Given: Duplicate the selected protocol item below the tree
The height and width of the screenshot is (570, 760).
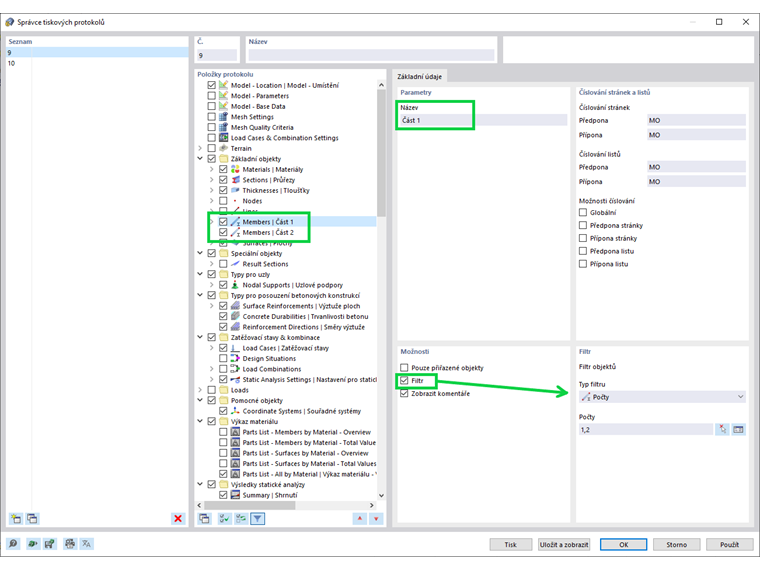Looking at the screenshot, I should pyautogui.click(x=205, y=519).
